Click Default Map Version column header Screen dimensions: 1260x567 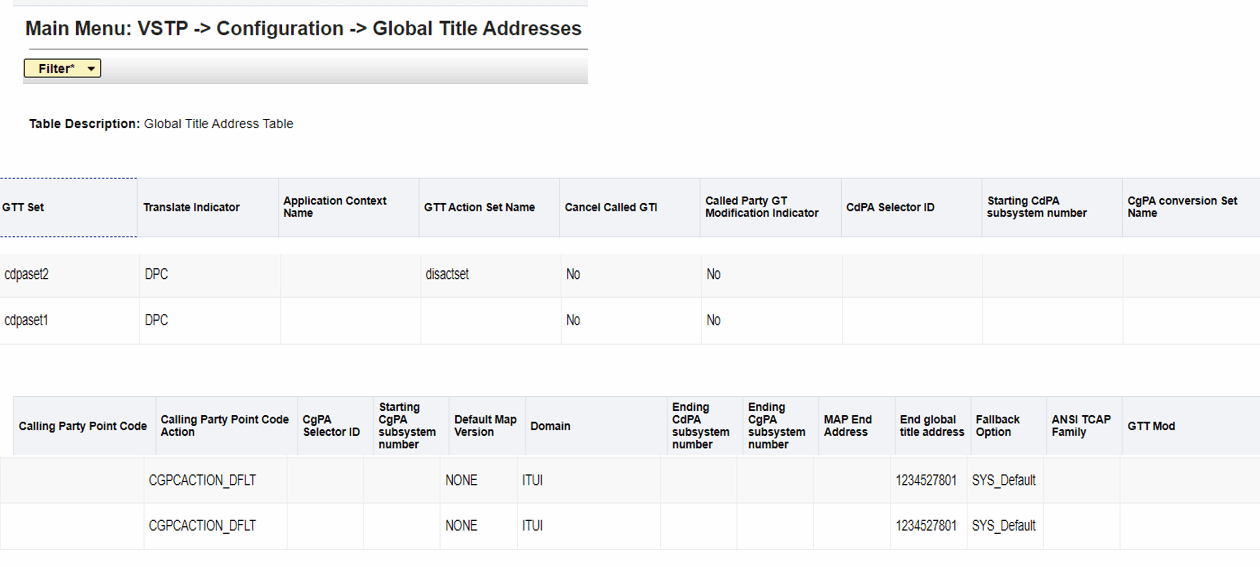pyautogui.click(x=487, y=426)
